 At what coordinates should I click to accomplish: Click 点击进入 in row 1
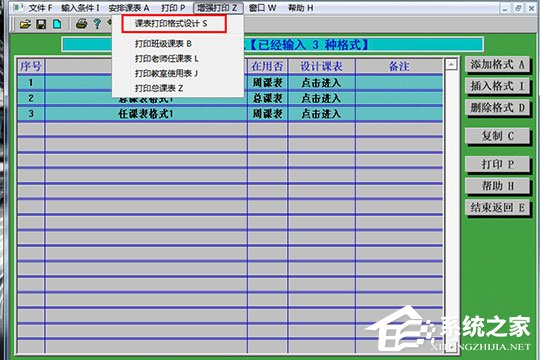[321, 83]
